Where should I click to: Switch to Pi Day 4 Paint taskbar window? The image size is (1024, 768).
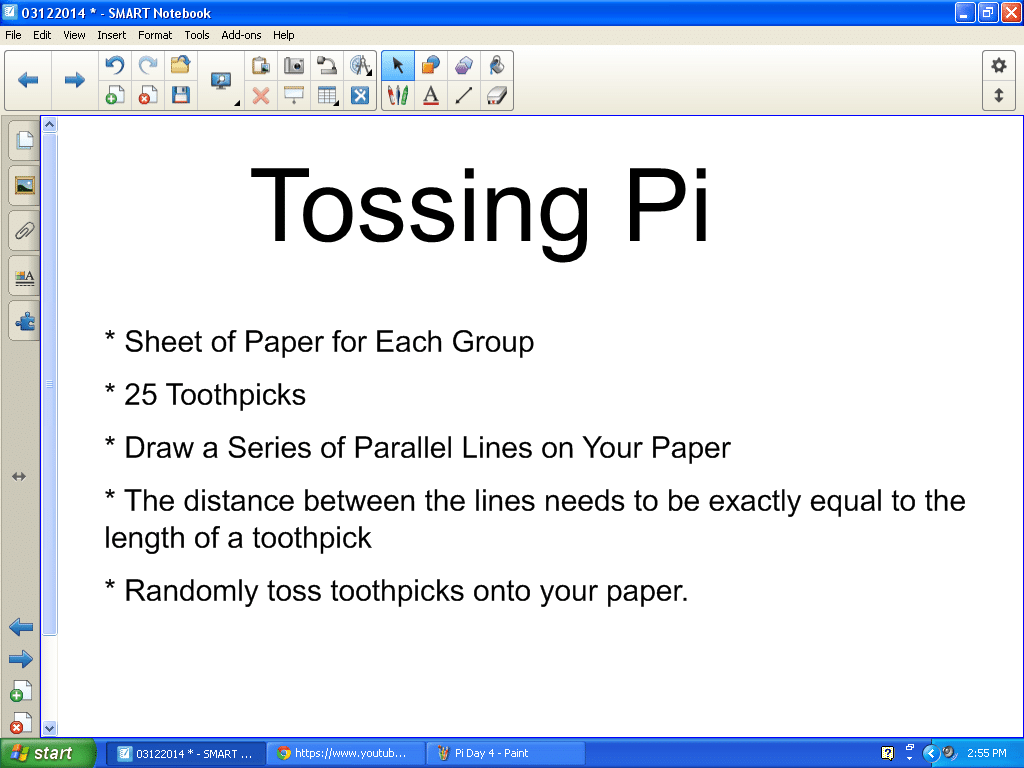pyautogui.click(x=506, y=753)
